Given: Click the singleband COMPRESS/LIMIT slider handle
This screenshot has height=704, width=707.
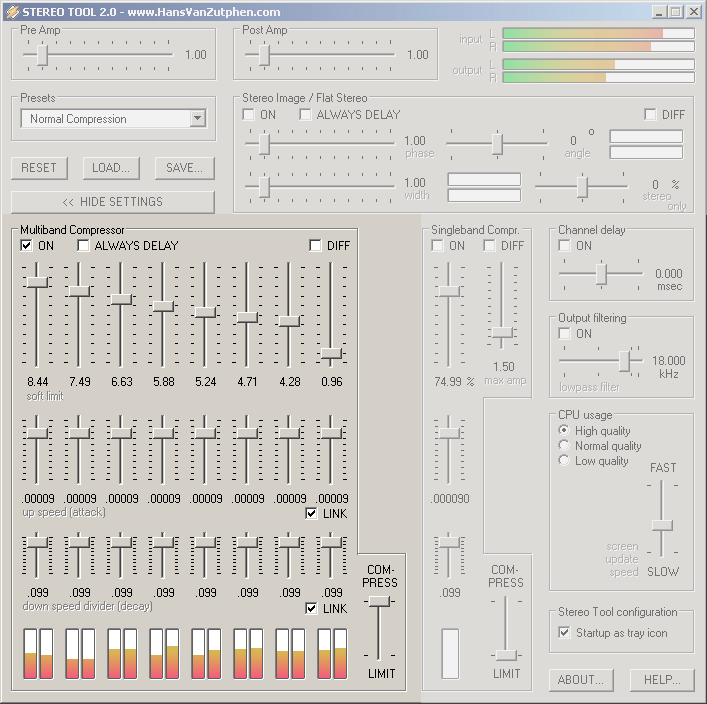Looking at the screenshot, I should coord(506,655).
